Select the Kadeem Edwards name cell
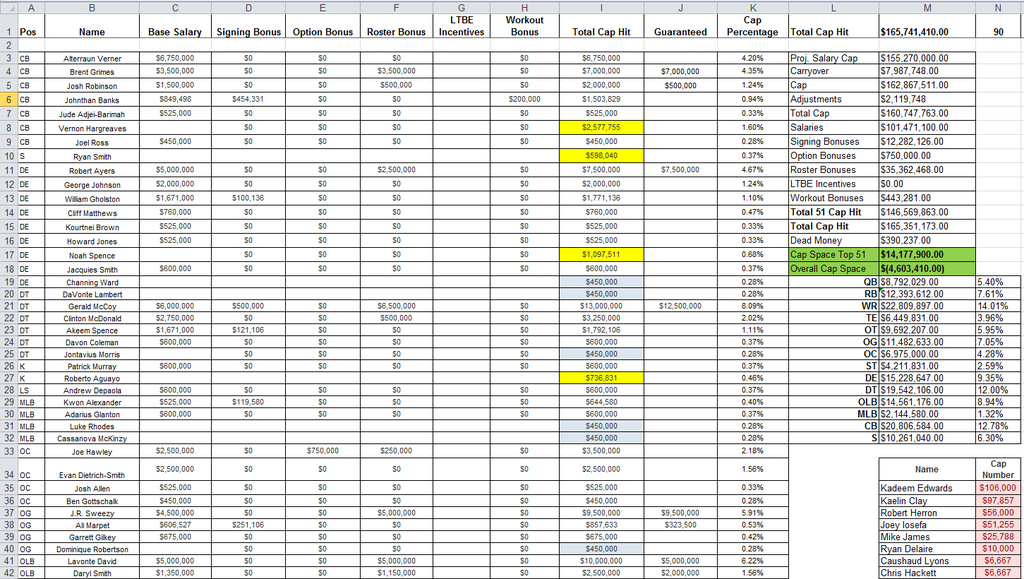Viewport: 1024px width, 579px height. click(x=927, y=488)
